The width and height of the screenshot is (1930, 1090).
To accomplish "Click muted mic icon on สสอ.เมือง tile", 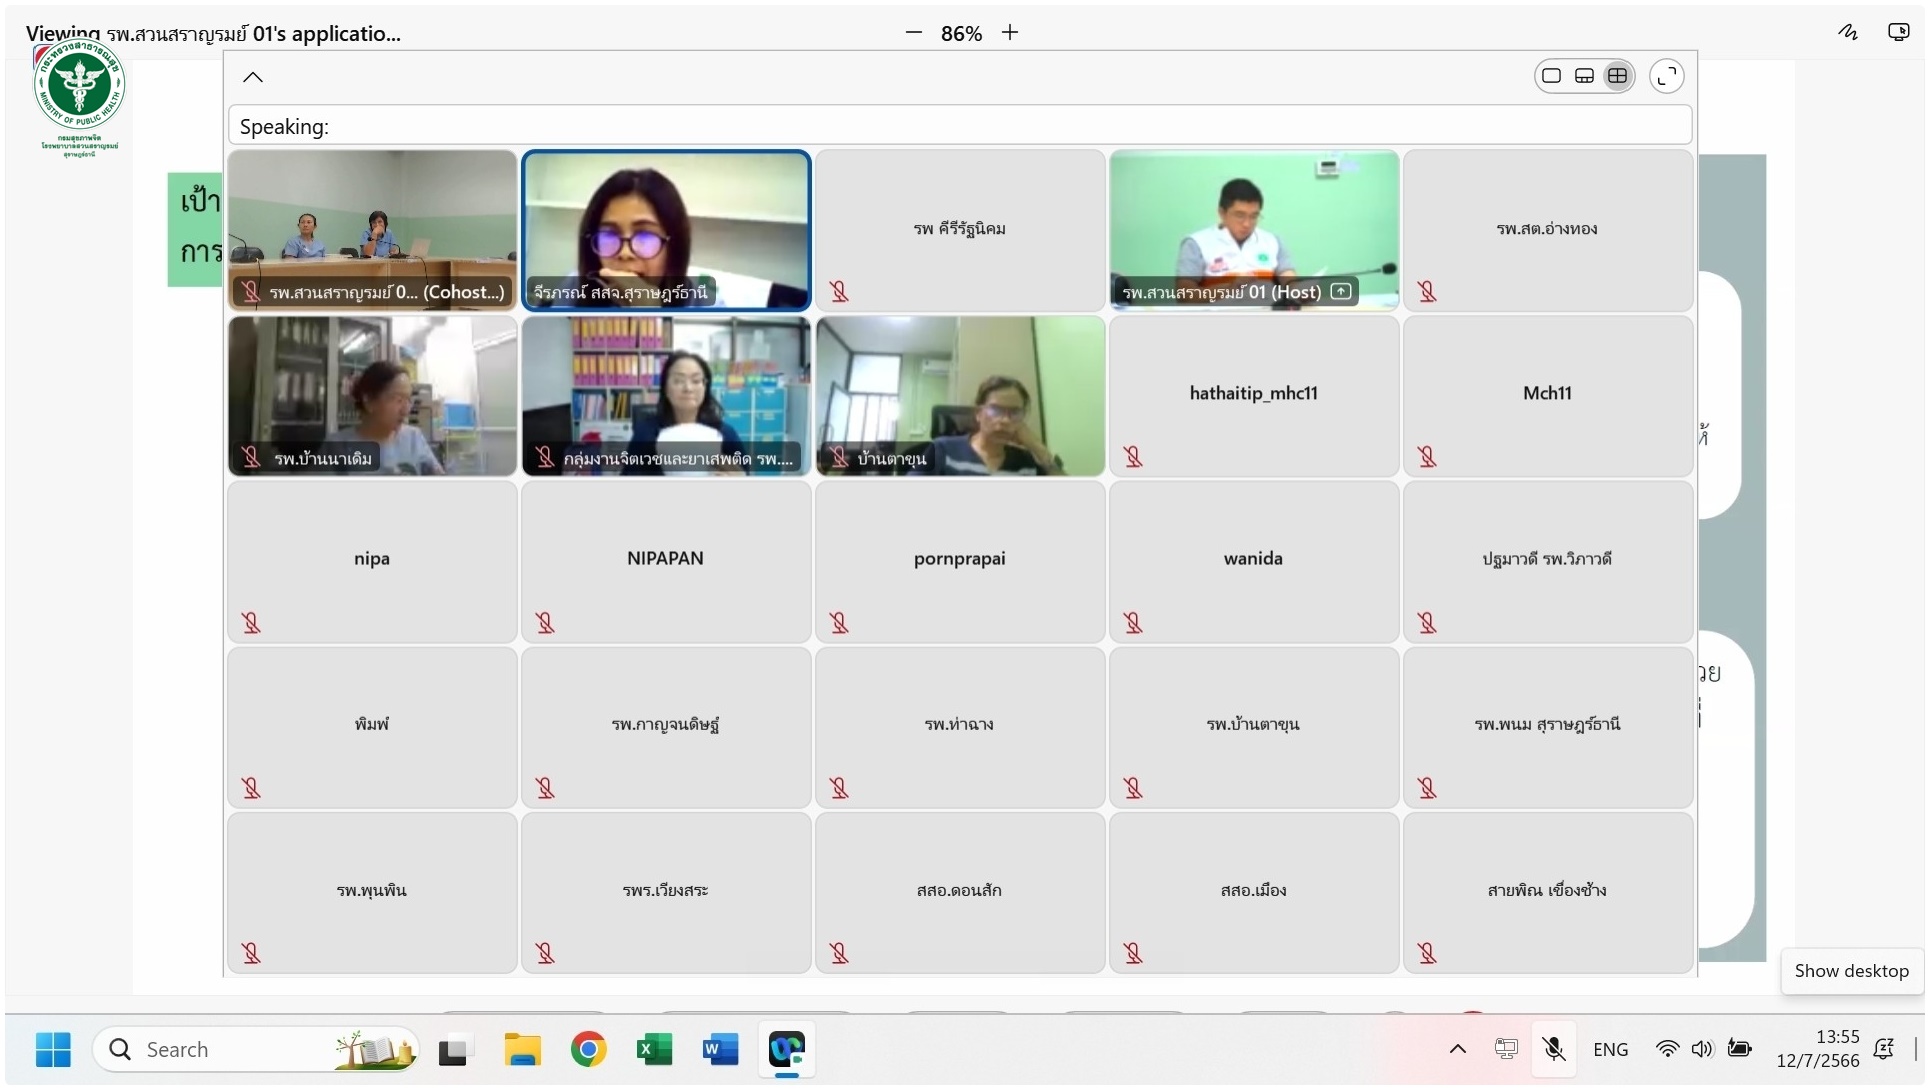I will (x=1133, y=953).
